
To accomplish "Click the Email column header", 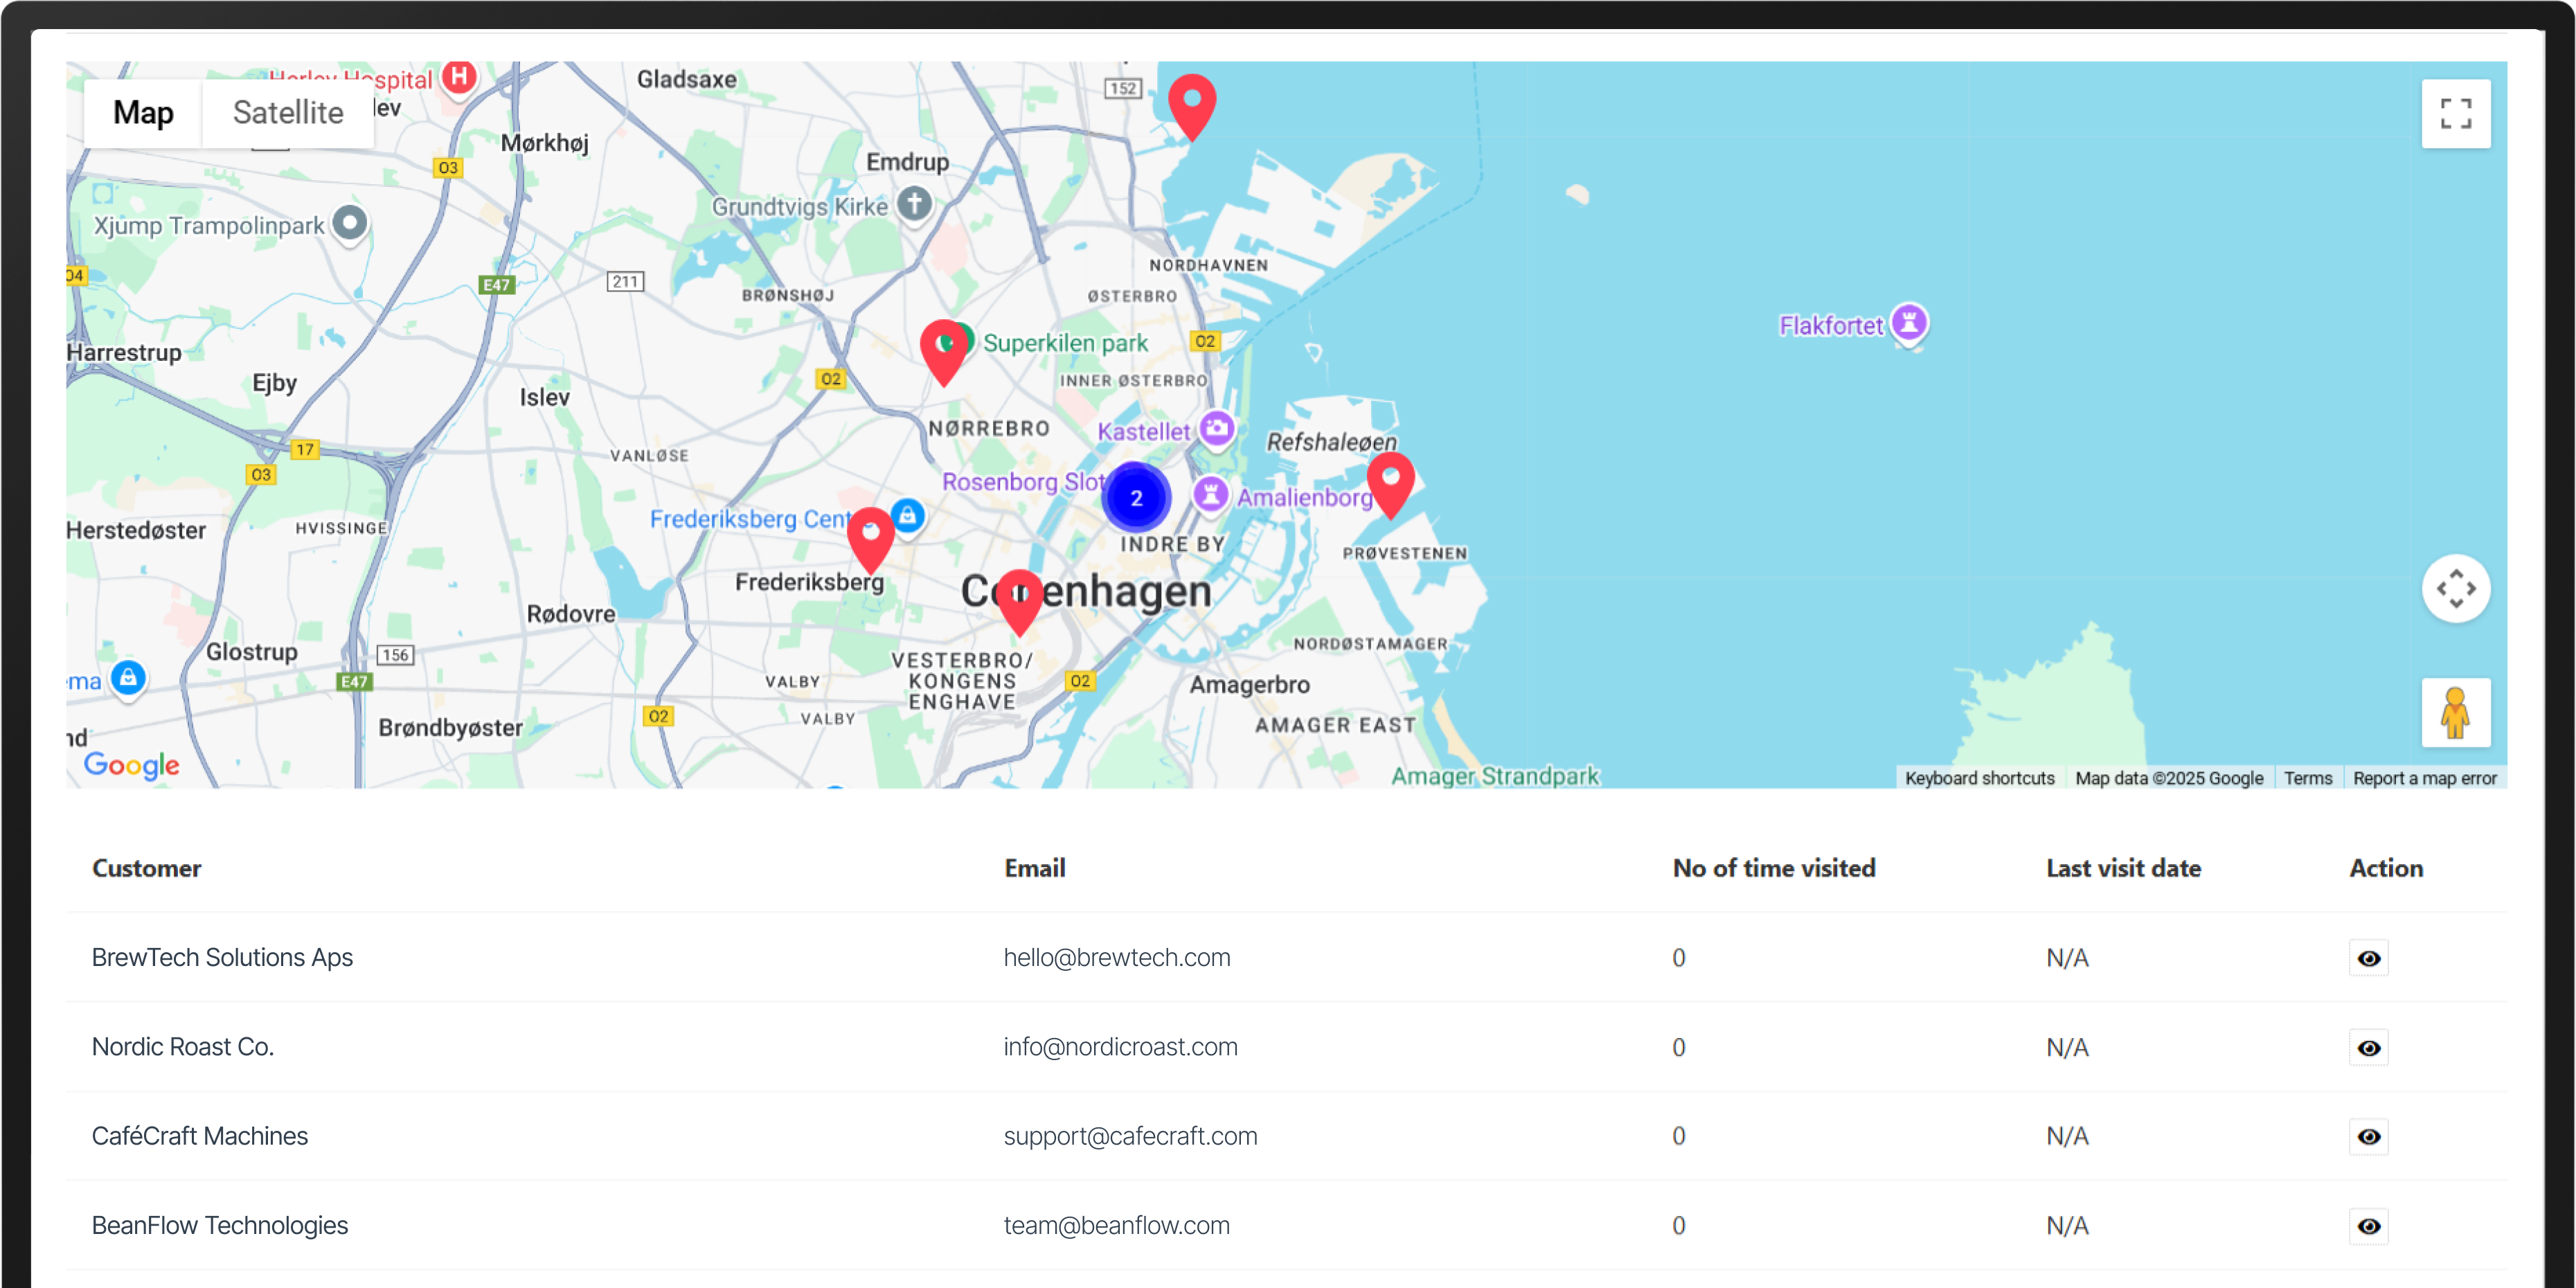I will [x=1035, y=868].
